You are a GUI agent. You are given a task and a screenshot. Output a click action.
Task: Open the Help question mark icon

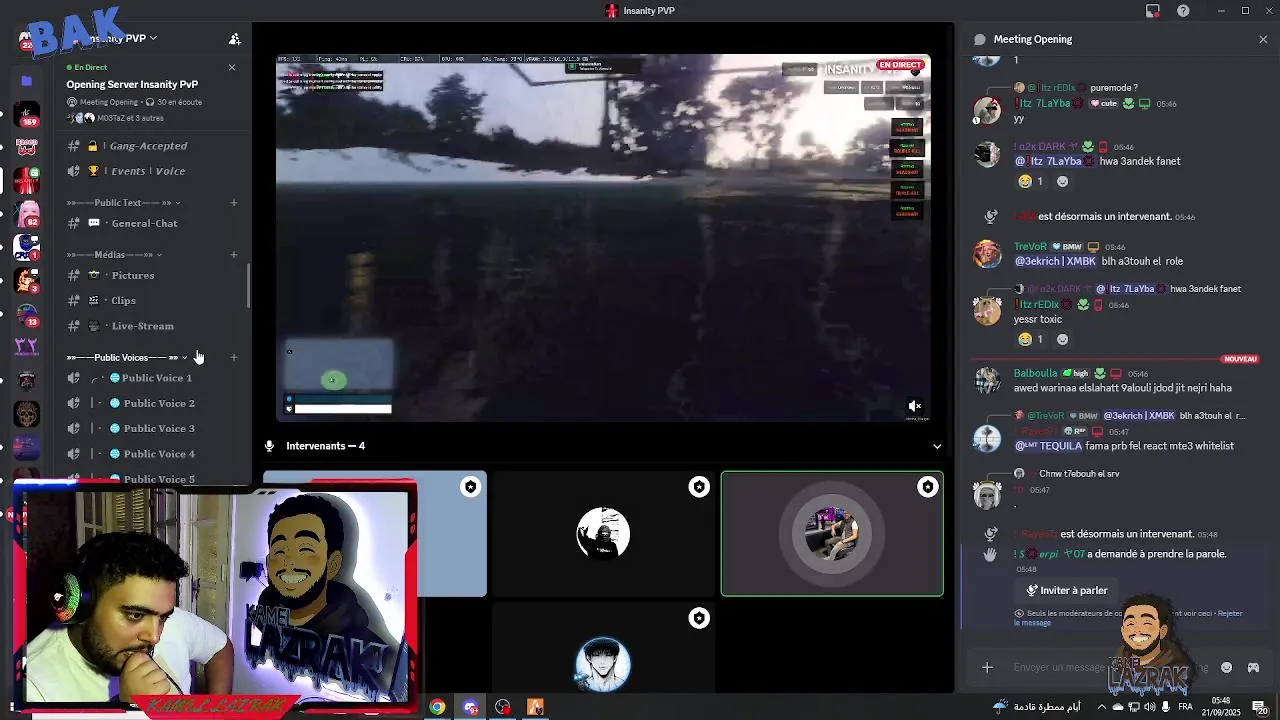click(1184, 11)
